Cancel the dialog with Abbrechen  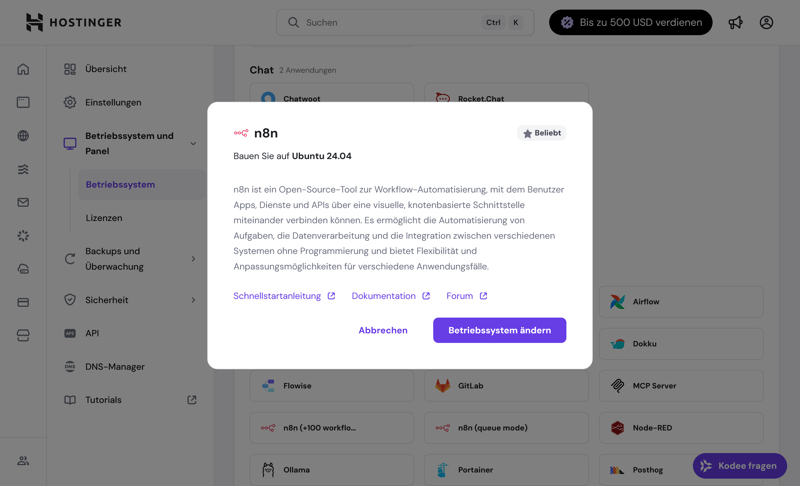pyautogui.click(x=383, y=330)
